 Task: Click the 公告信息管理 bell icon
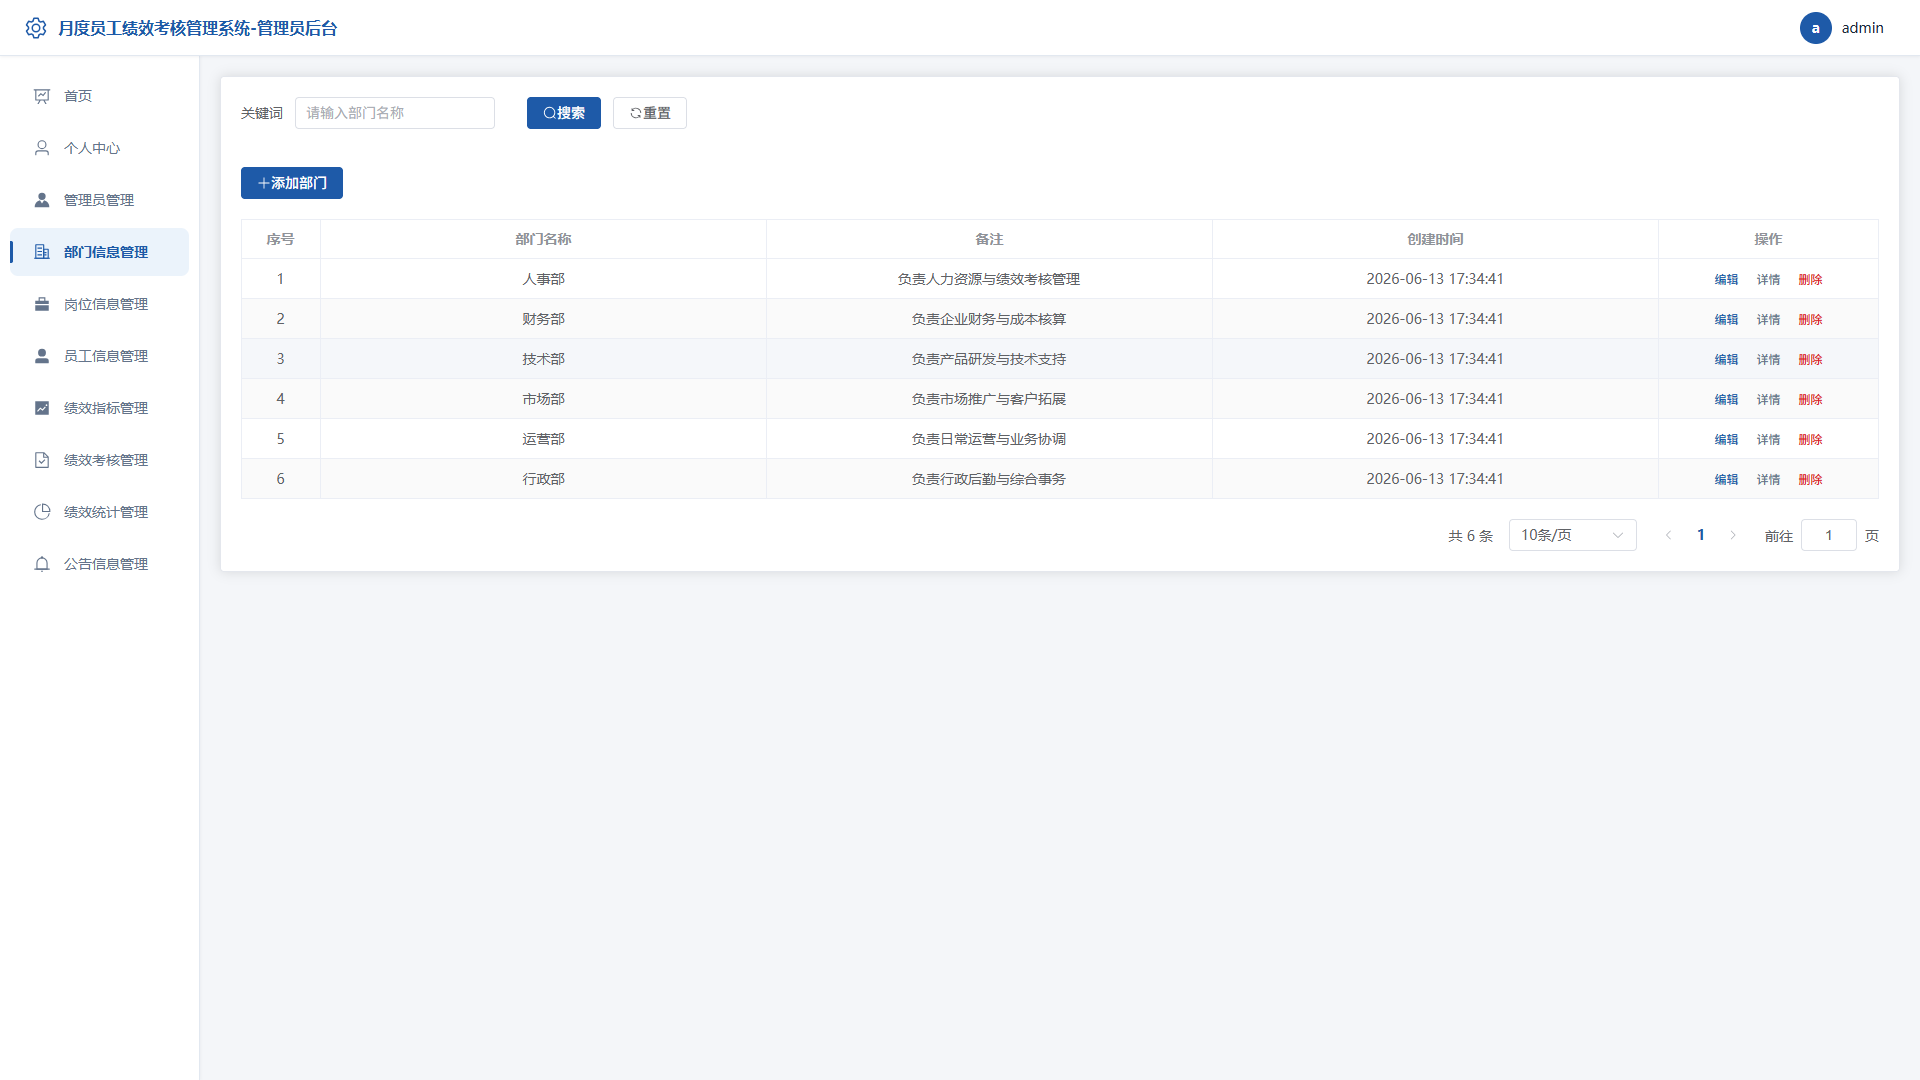(42, 564)
